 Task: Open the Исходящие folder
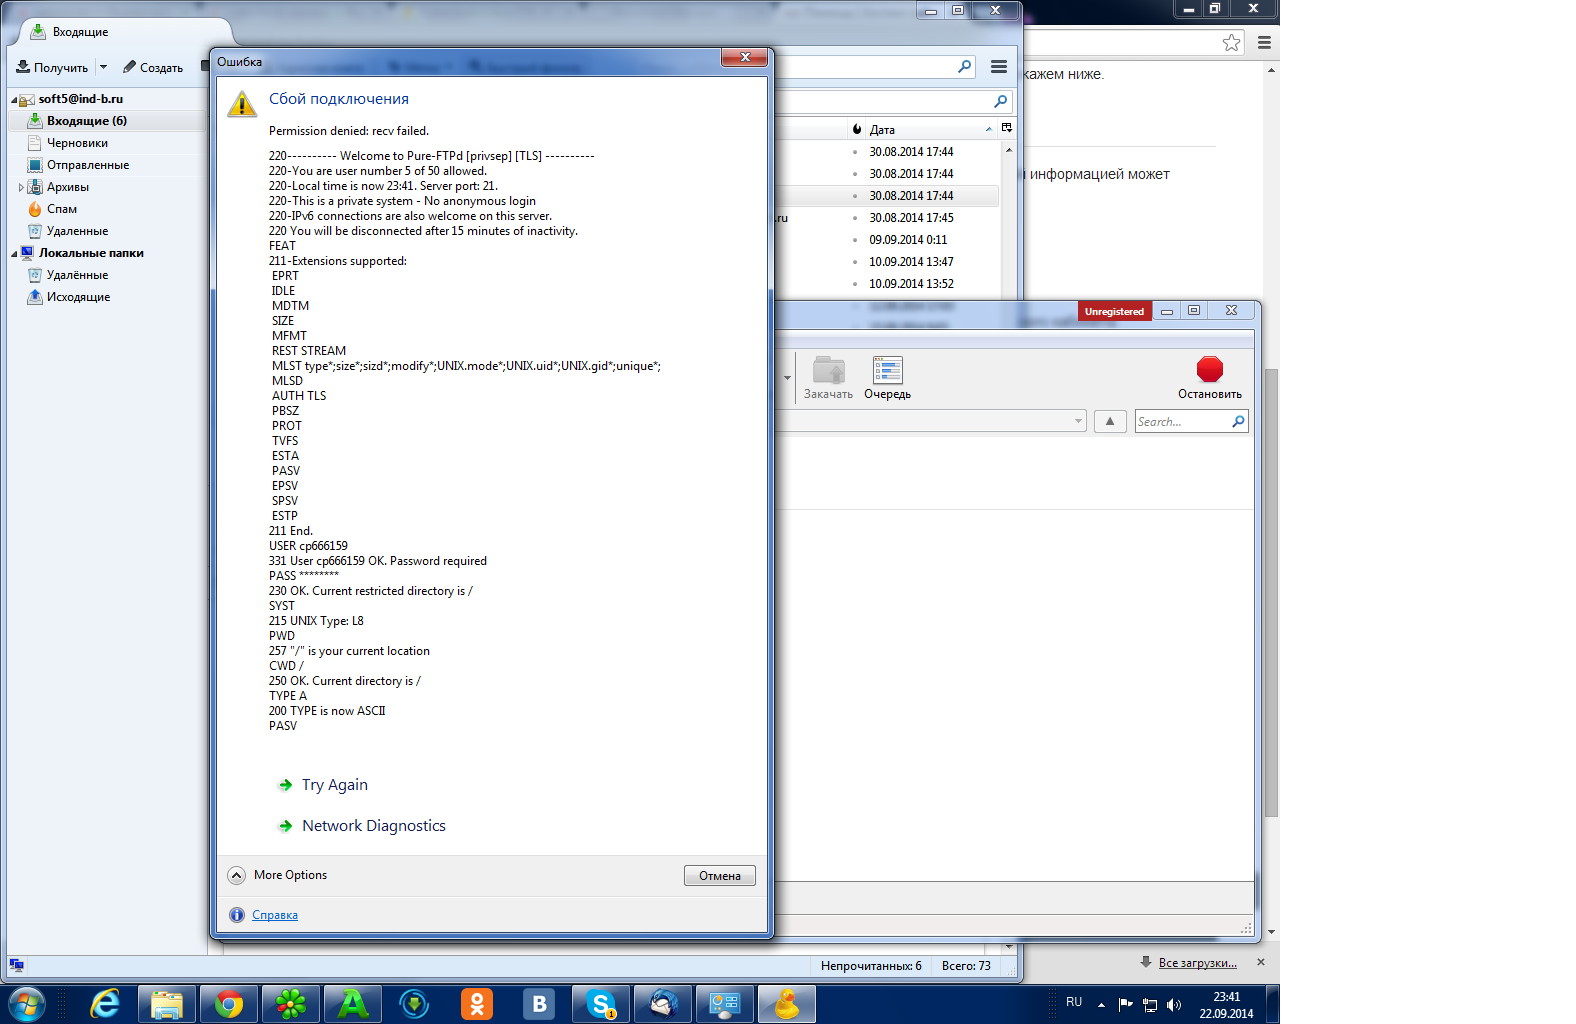pyautogui.click(x=78, y=297)
